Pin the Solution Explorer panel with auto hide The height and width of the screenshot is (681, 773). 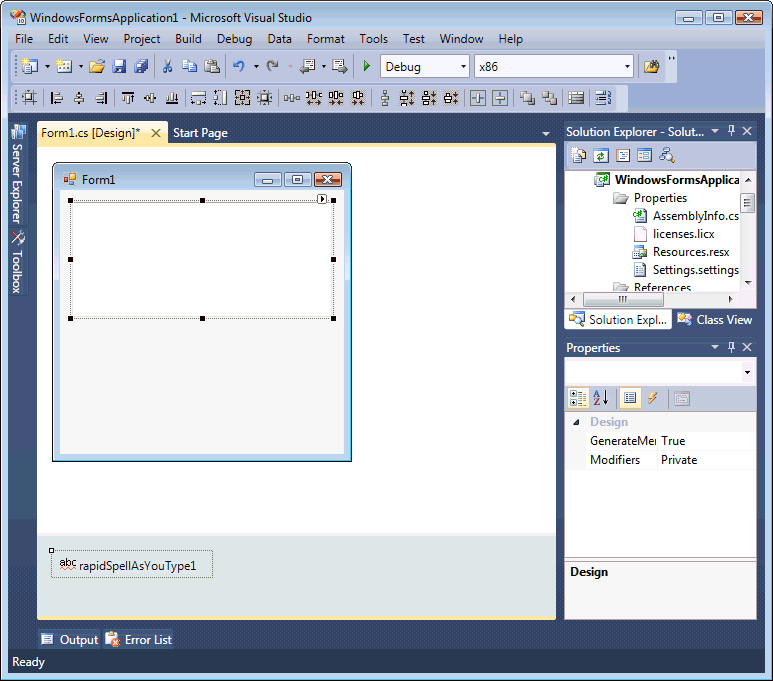(x=732, y=131)
